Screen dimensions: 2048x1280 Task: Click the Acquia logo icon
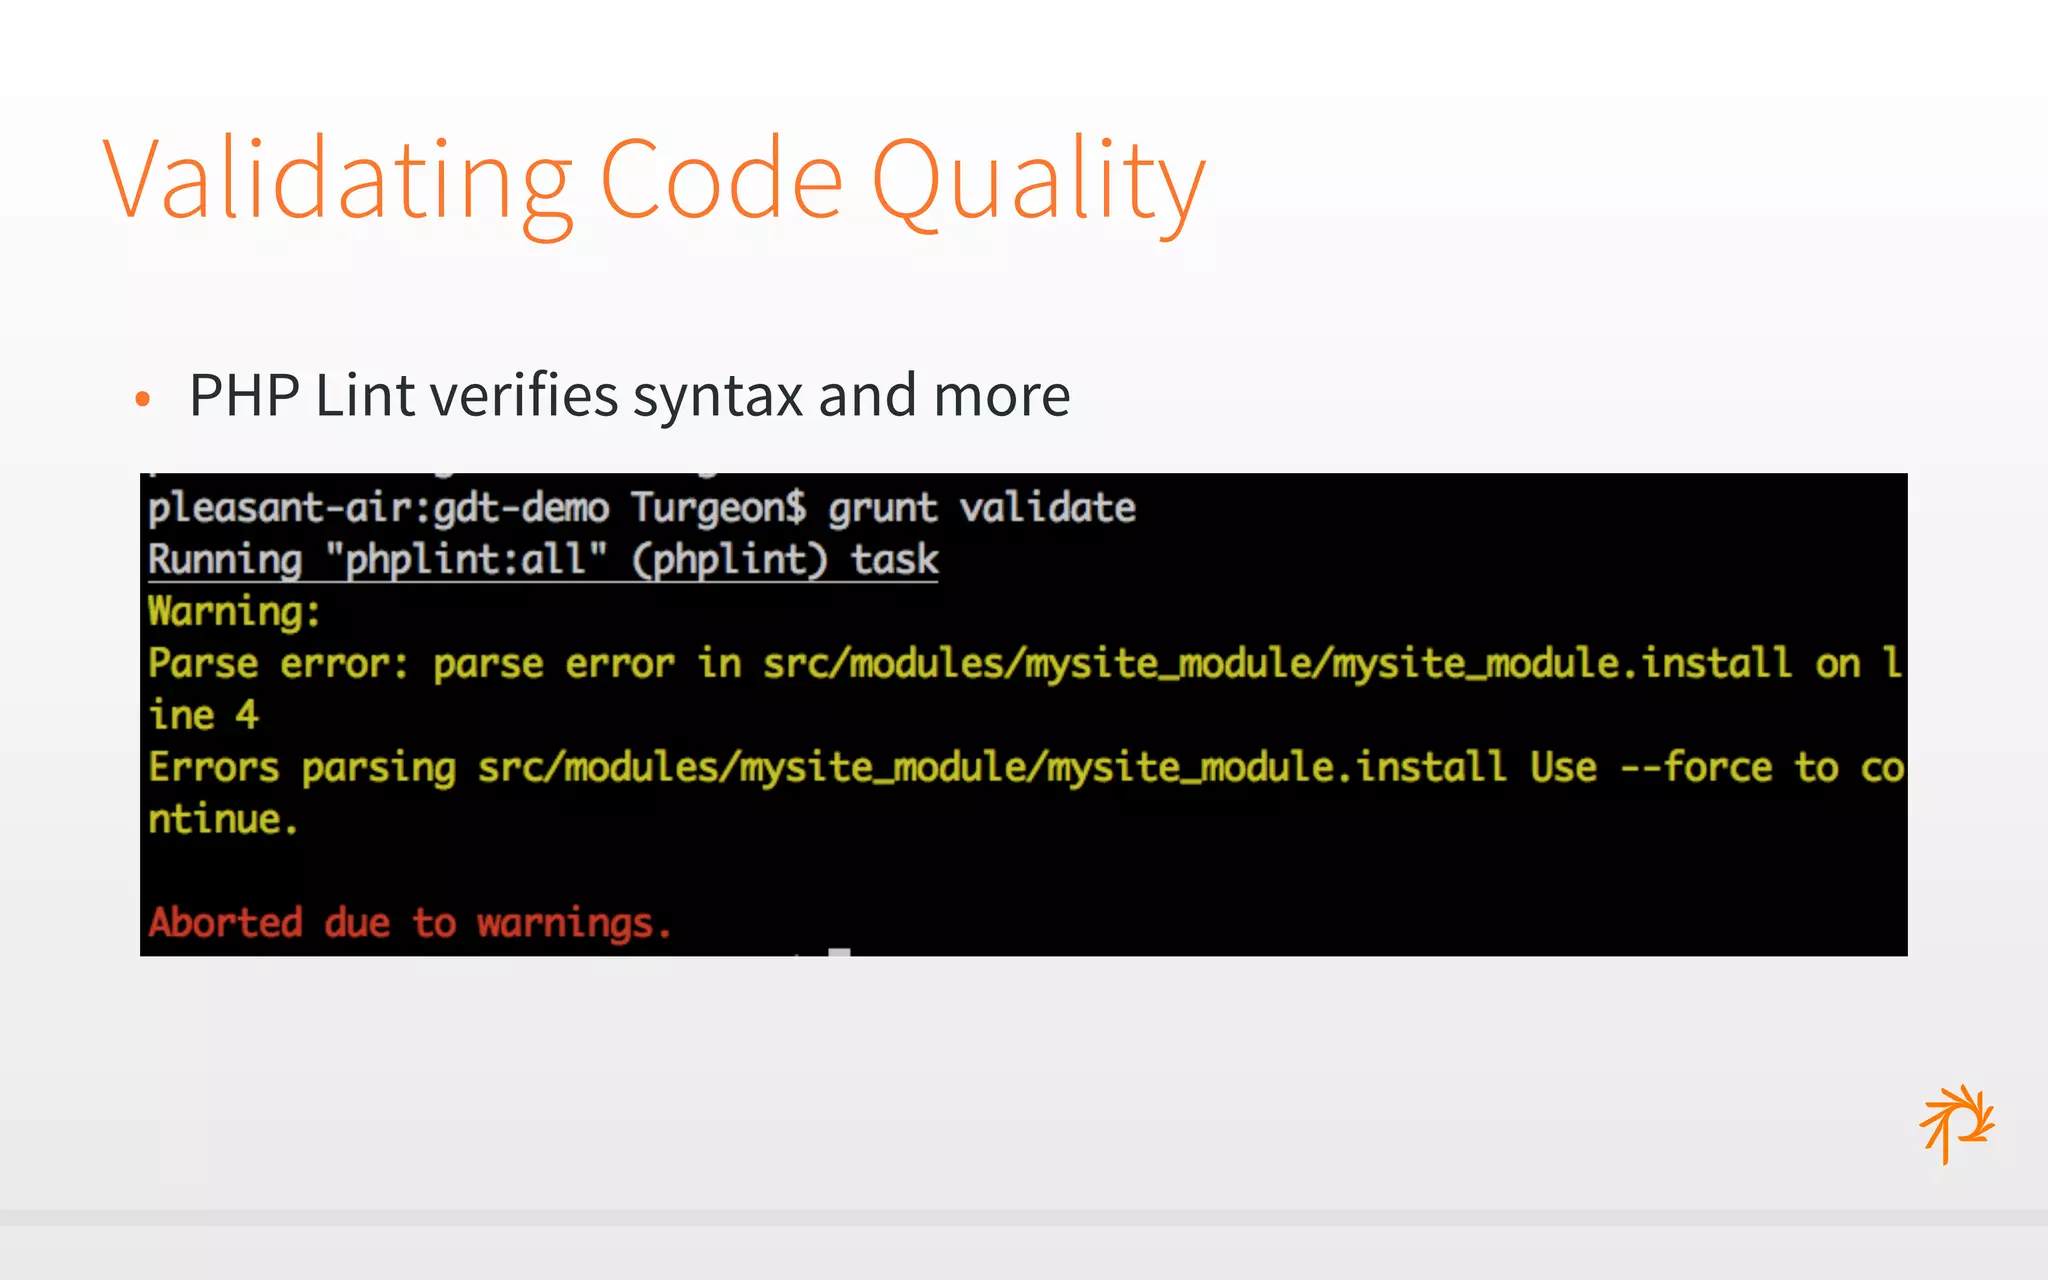click(1957, 1124)
